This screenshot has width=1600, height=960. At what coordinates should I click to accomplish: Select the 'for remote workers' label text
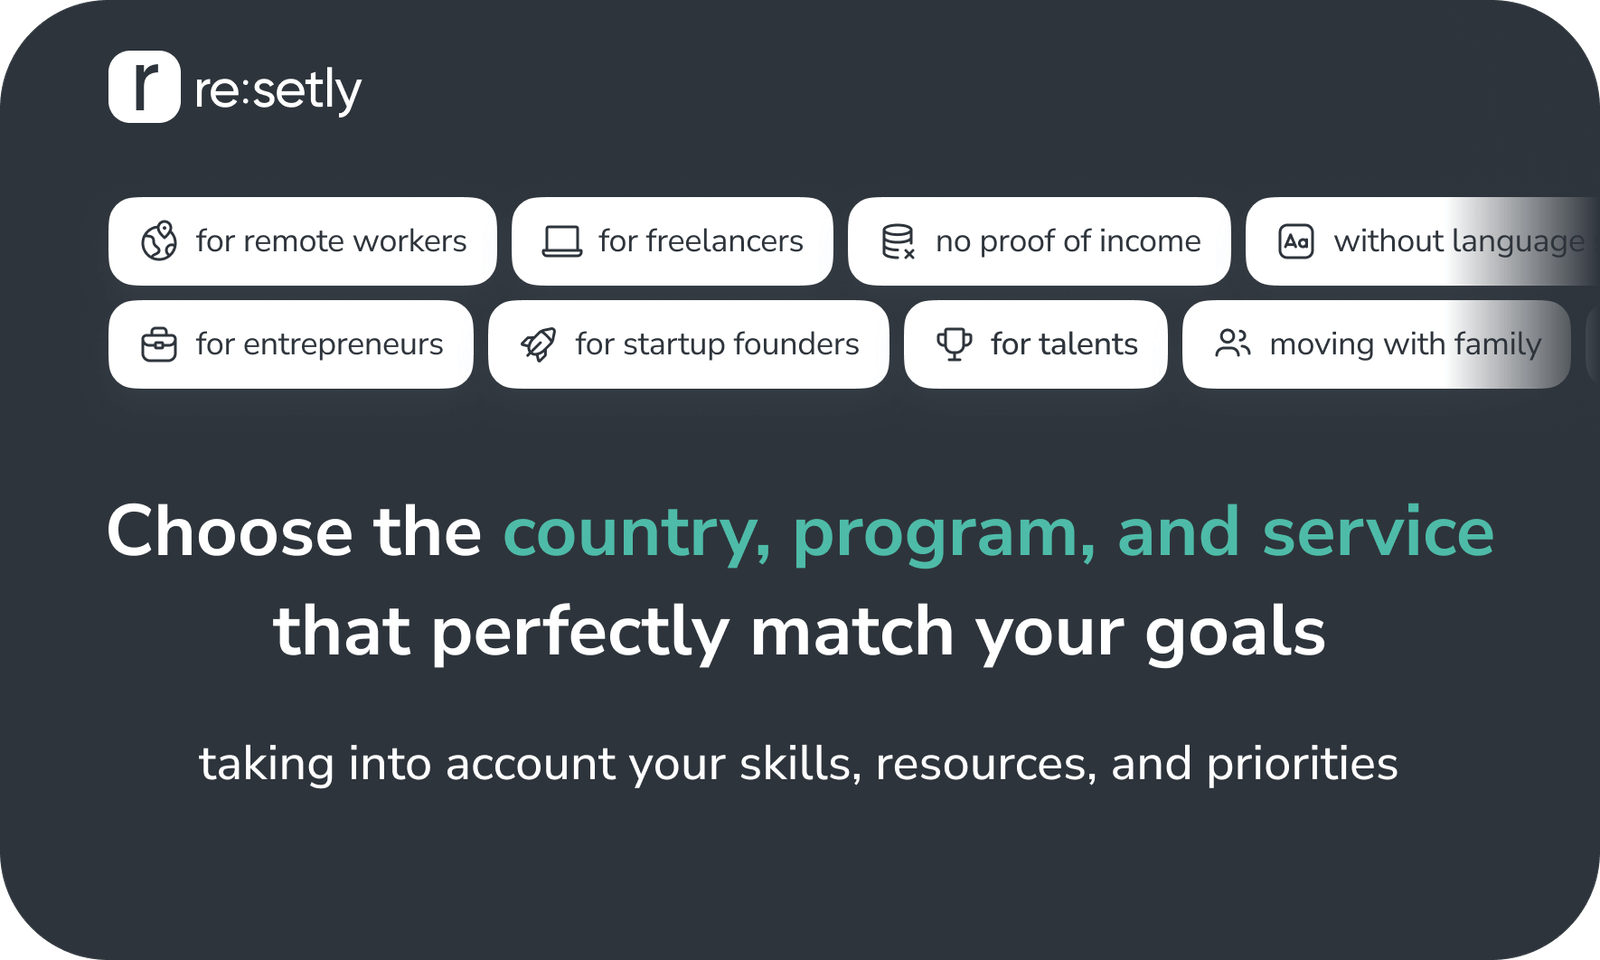click(x=331, y=241)
